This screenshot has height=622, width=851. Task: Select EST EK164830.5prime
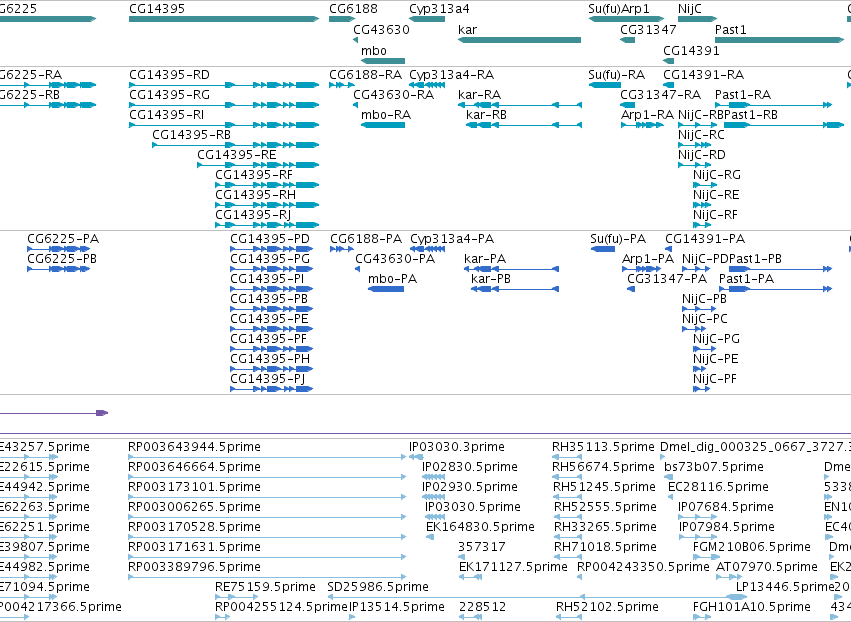[430, 537]
